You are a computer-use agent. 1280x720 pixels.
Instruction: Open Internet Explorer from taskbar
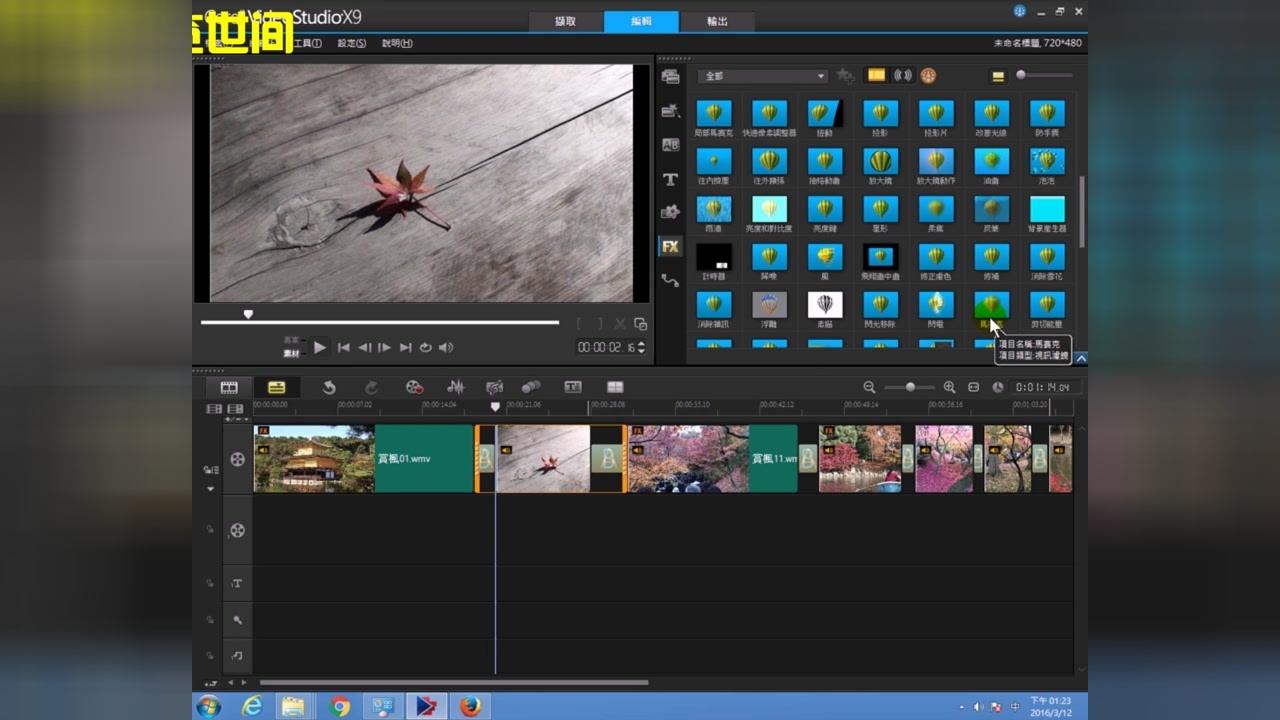[252, 707]
